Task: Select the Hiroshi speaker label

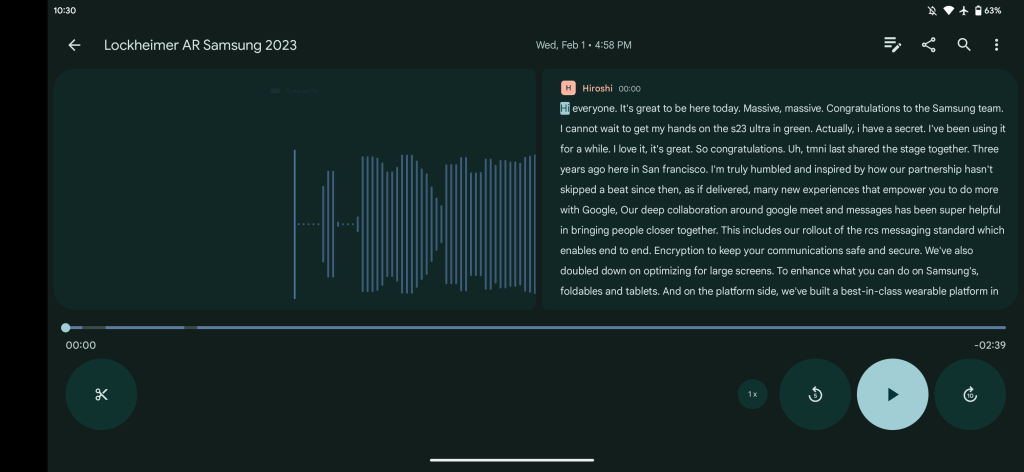Action: point(596,89)
